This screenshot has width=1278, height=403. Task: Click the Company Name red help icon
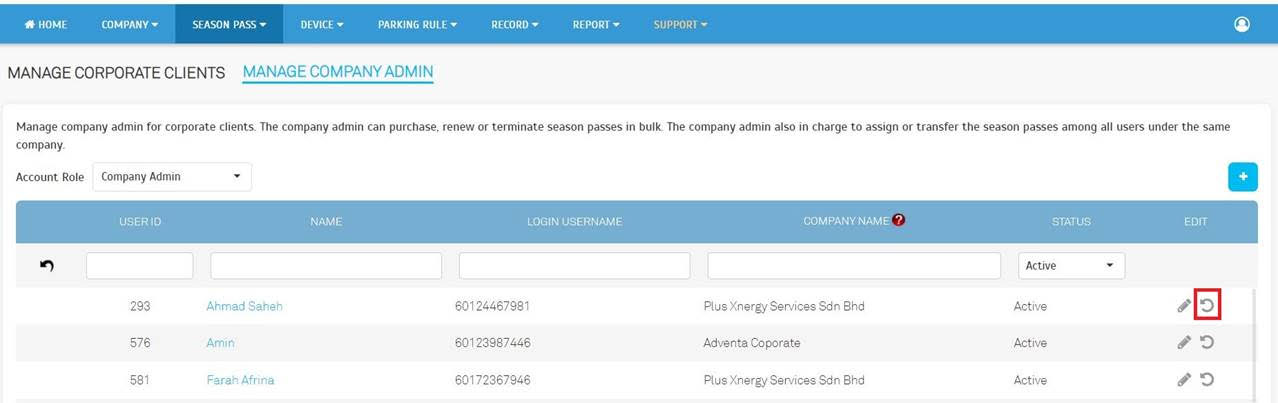tap(898, 221)
